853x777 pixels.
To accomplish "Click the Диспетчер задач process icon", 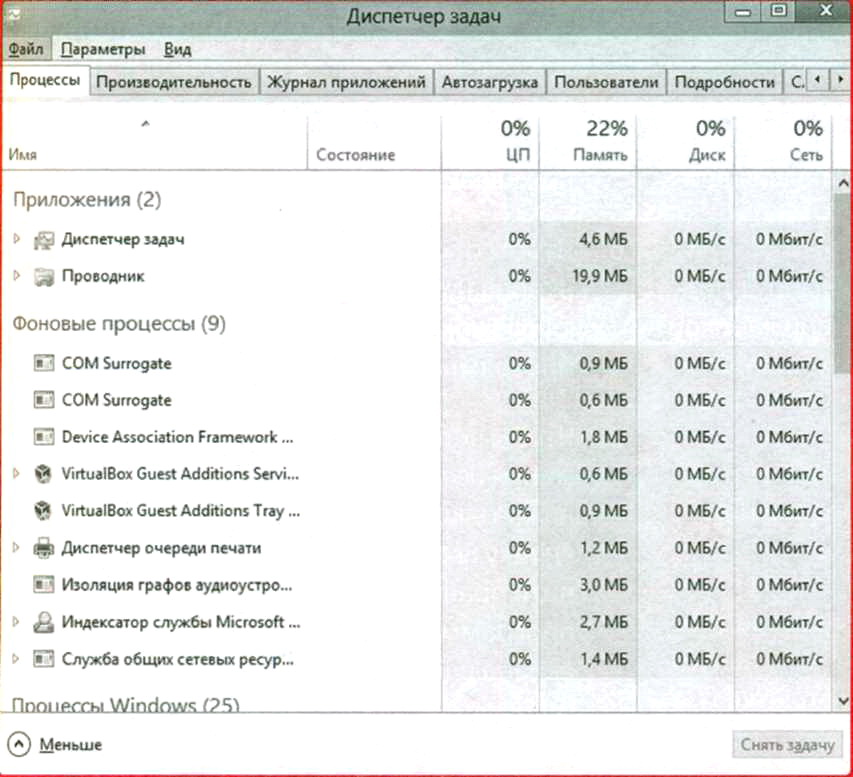I will [43, 240].
